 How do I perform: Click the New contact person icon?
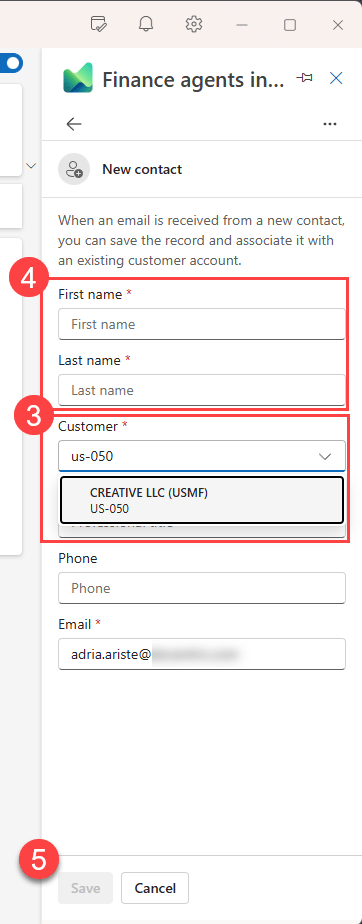click(x=74, y=170)
